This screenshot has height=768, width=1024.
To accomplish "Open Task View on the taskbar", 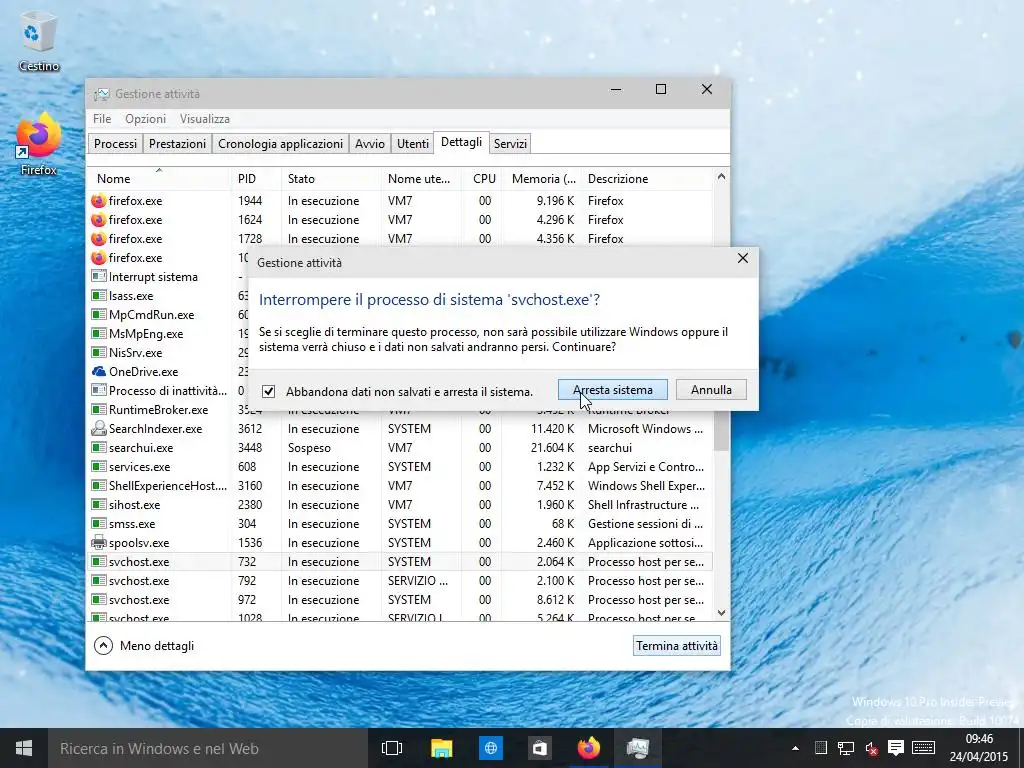I will [x=392, y=748].
